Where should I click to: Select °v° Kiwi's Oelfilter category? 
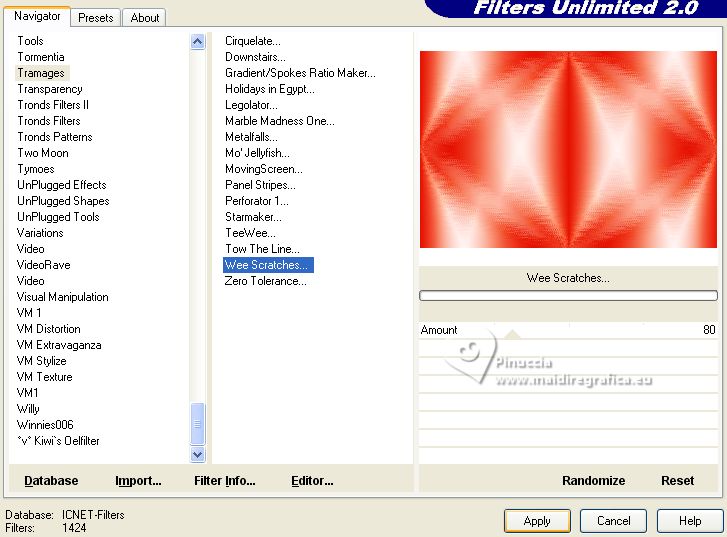(58, 441)
